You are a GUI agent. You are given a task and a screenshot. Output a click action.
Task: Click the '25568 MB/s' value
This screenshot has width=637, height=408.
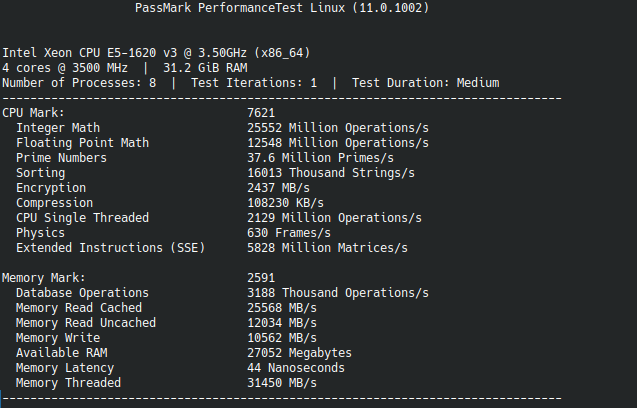coord(282,308)
